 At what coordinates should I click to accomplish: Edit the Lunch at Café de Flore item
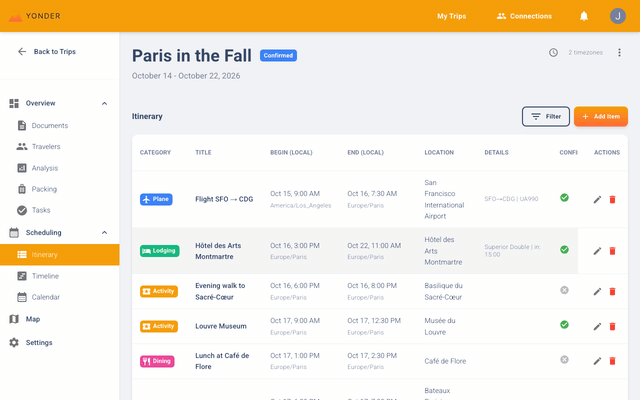tap(597, 360)
